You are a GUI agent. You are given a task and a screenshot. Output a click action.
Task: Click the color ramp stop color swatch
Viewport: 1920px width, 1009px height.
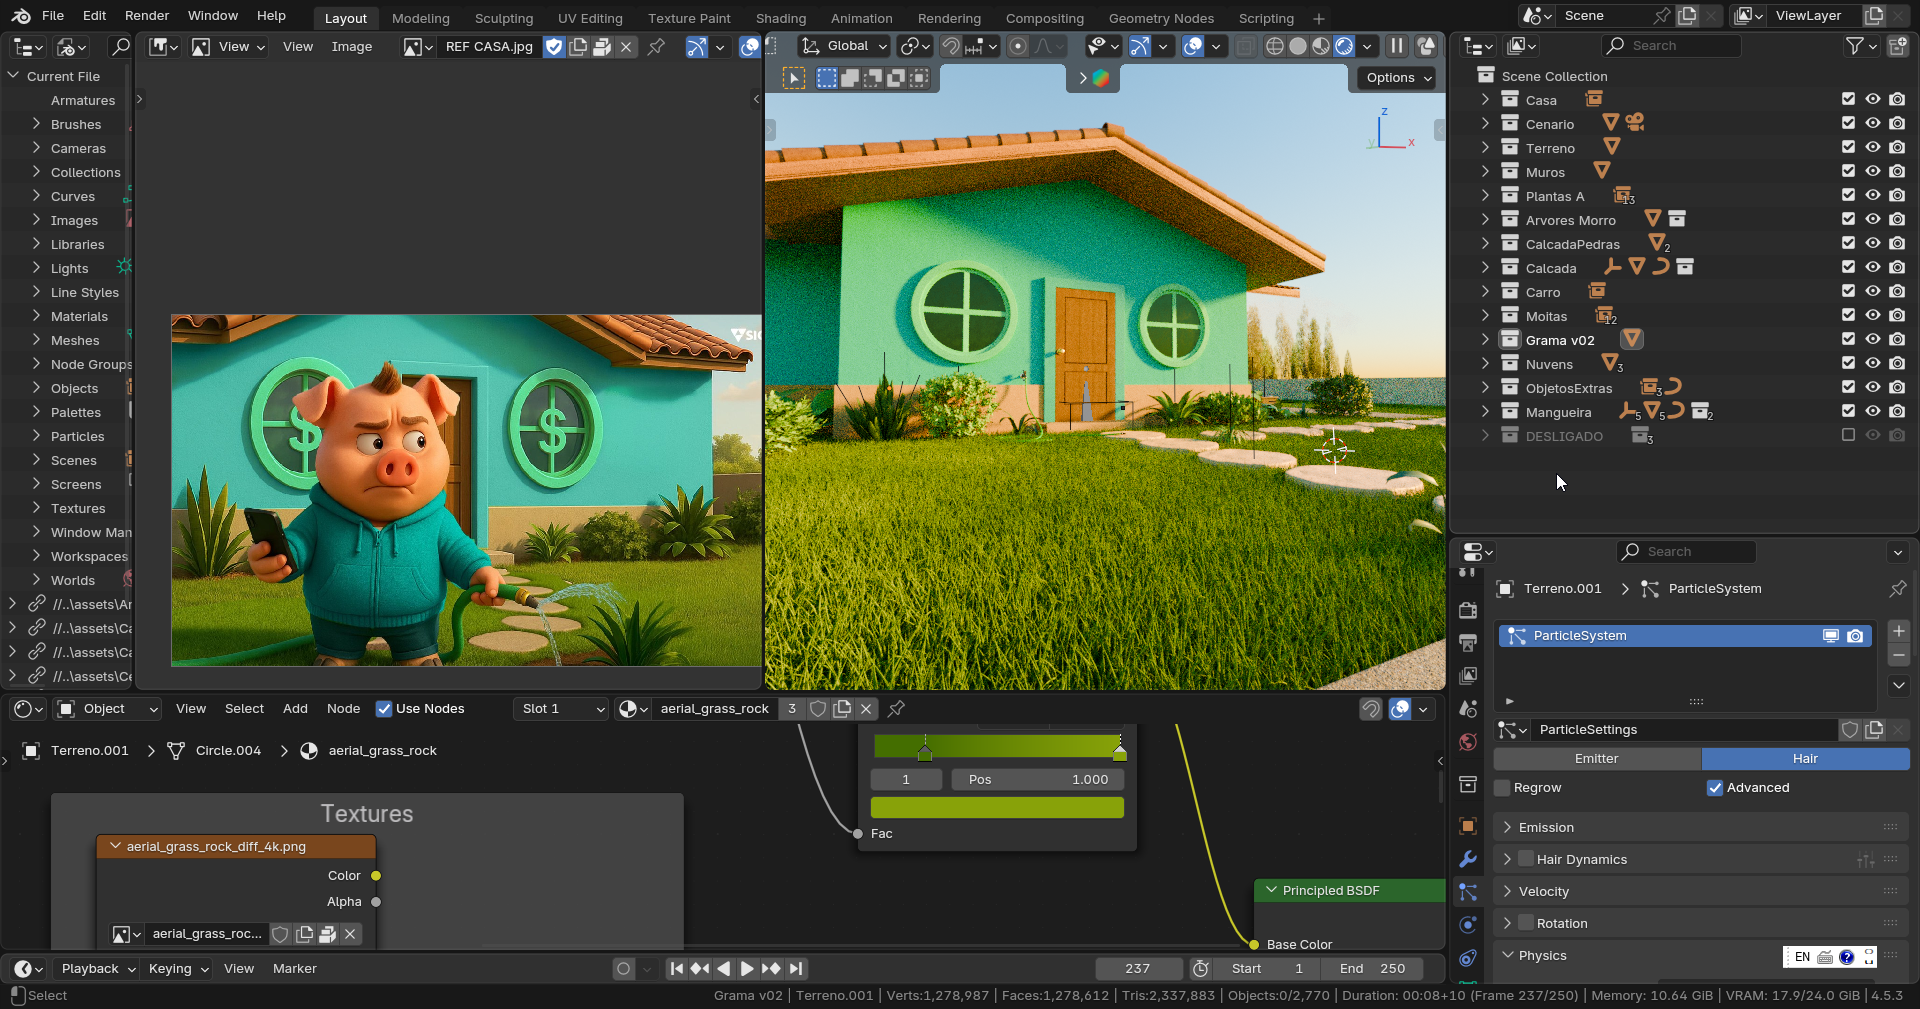(997, 807)
